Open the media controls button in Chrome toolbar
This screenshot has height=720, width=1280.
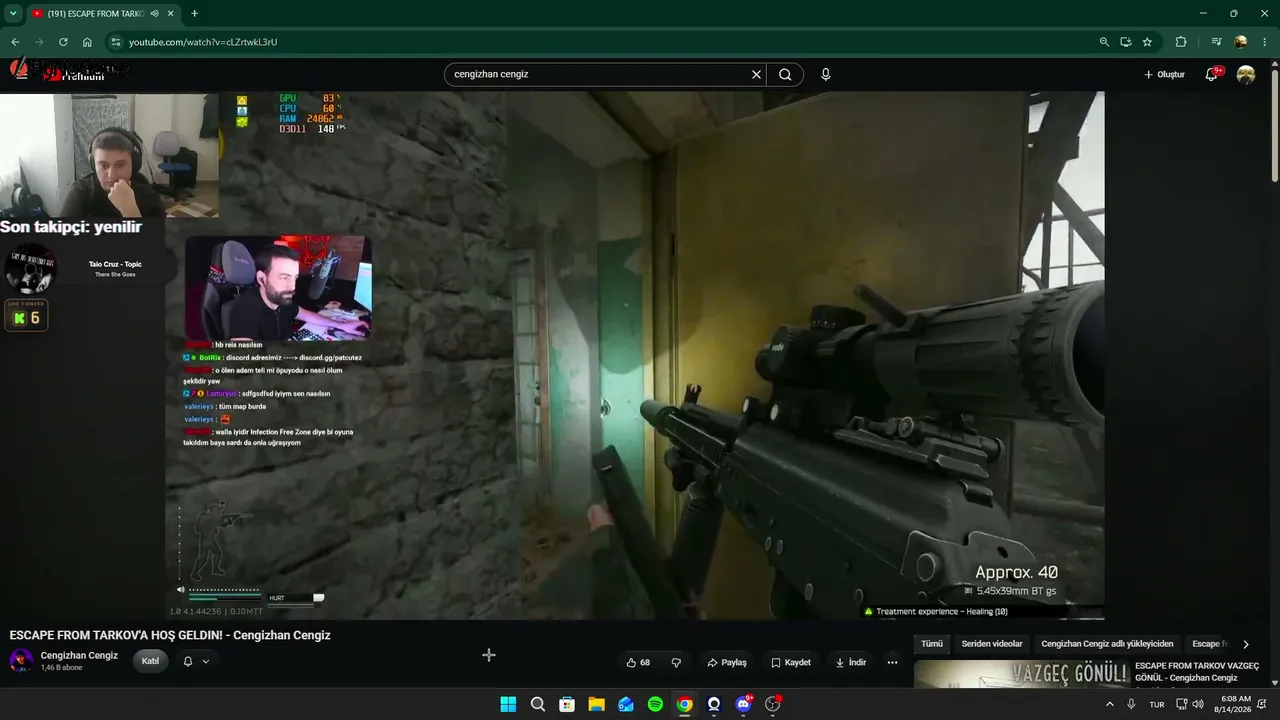coord(1216,42)
